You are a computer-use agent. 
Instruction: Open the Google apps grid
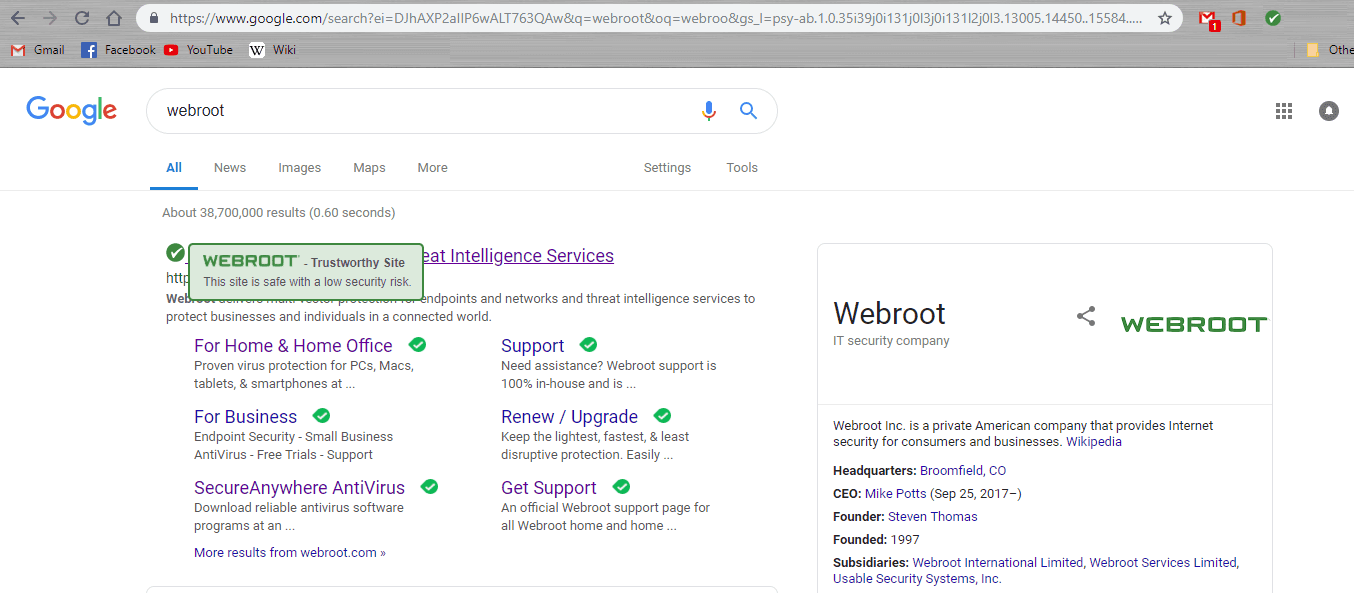click(x=1284, y=110)
